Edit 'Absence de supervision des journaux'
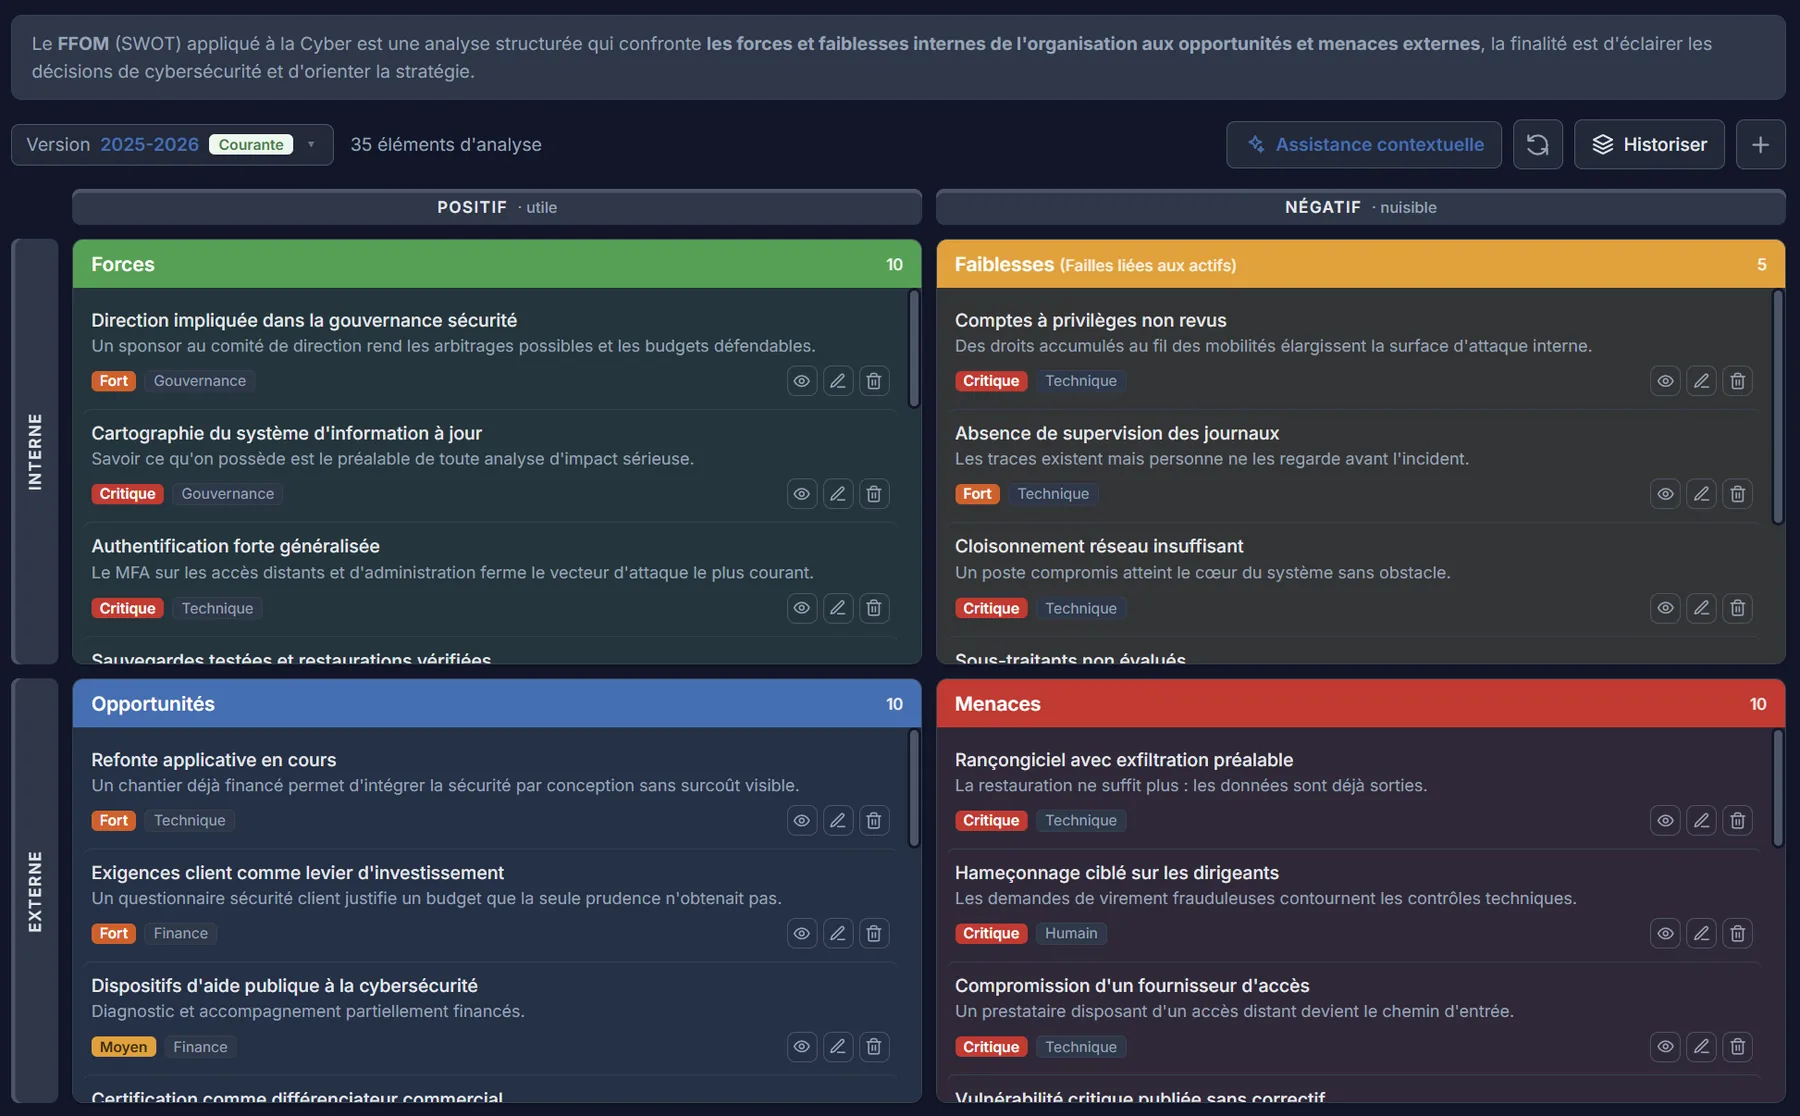 coord(1702,494)
